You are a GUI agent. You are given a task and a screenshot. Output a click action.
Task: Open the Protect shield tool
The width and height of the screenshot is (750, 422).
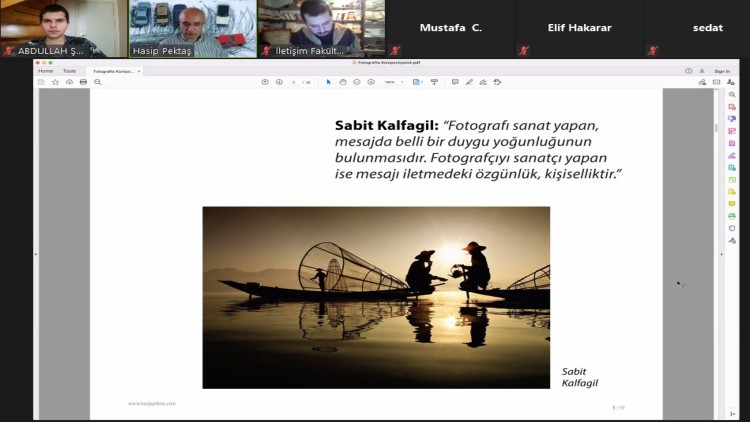pyautogui.click(x=732, y=228)
